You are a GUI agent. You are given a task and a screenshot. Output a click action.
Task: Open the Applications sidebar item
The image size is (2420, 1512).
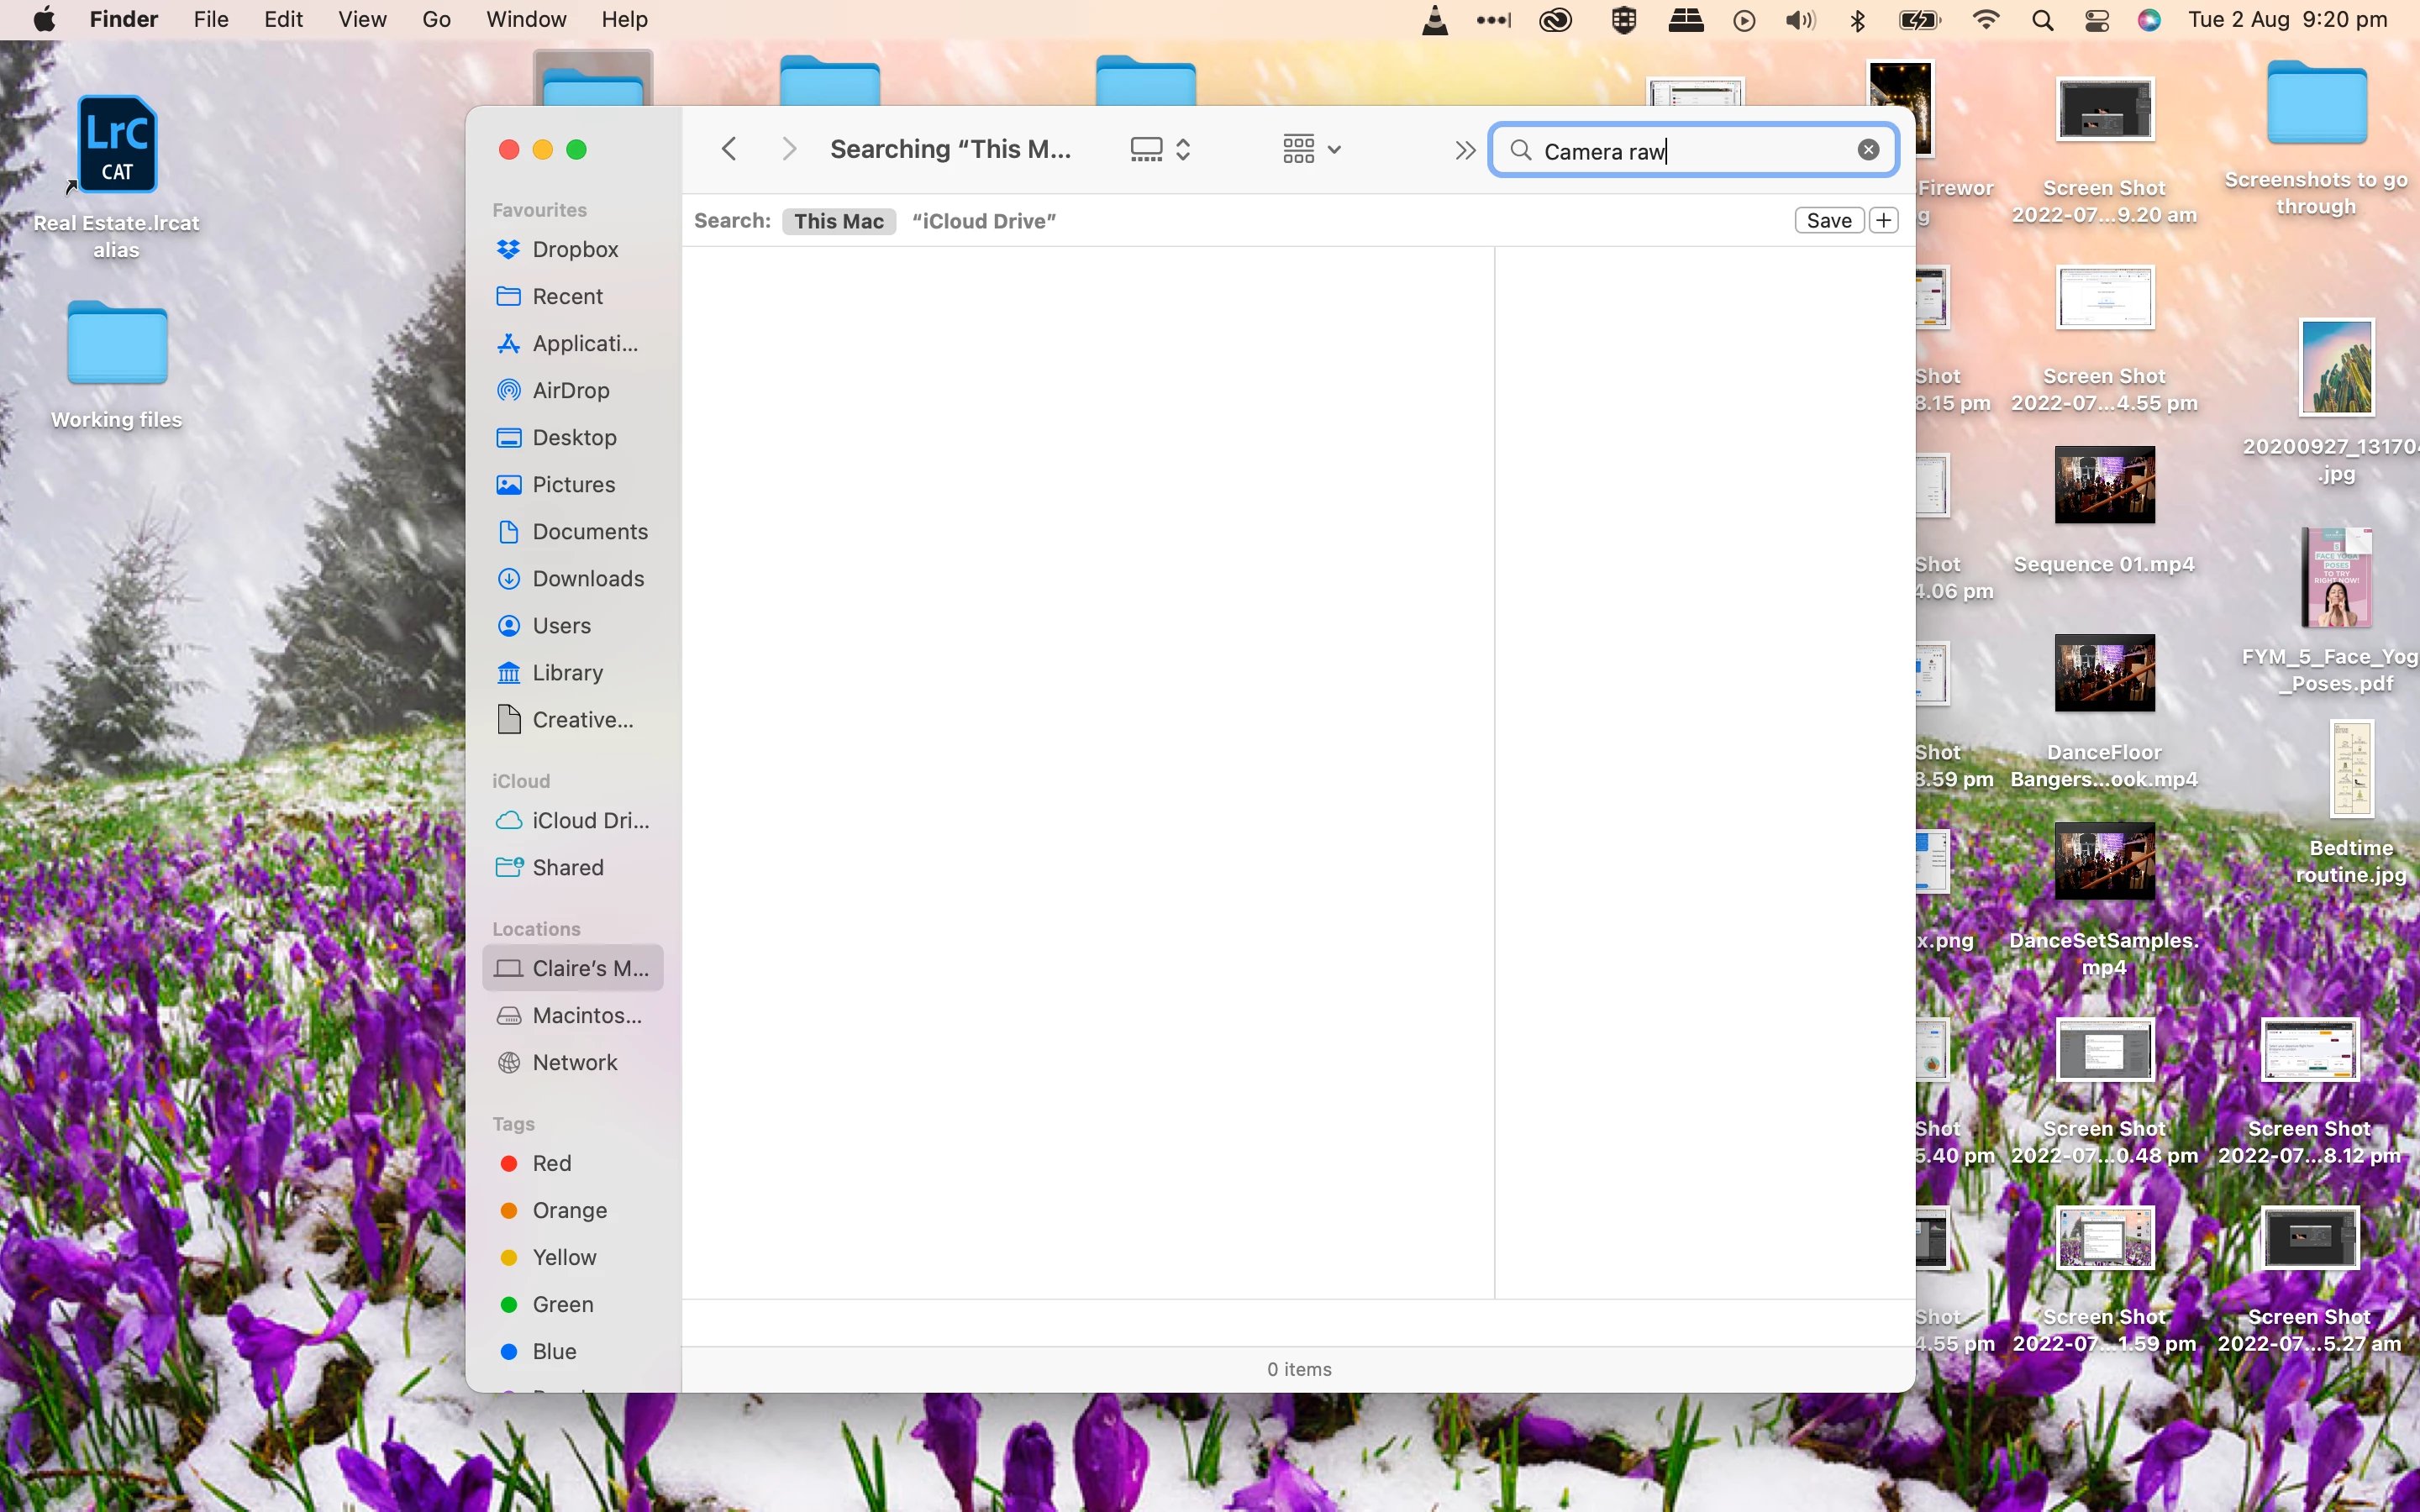(x=584, y=344)
